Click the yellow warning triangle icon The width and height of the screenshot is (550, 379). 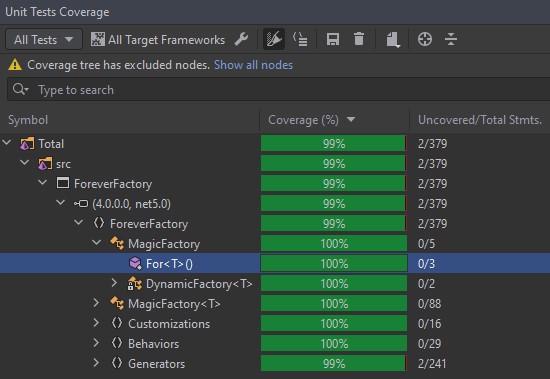click(15, 65)
